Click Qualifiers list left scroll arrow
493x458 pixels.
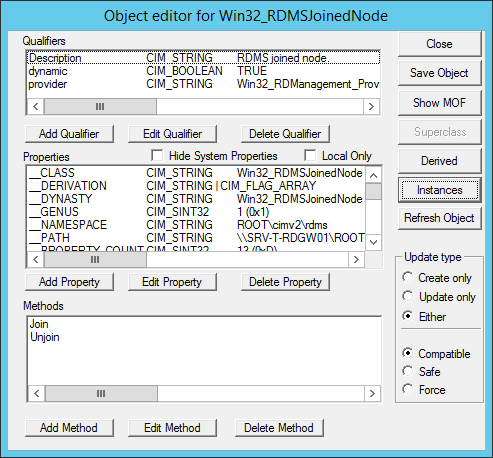click(x=36, y=107)
